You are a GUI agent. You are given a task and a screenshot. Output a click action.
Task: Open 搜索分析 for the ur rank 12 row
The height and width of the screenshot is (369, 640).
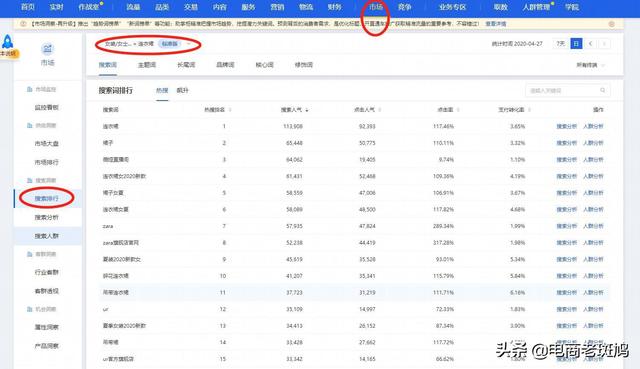tap(567, 309)
